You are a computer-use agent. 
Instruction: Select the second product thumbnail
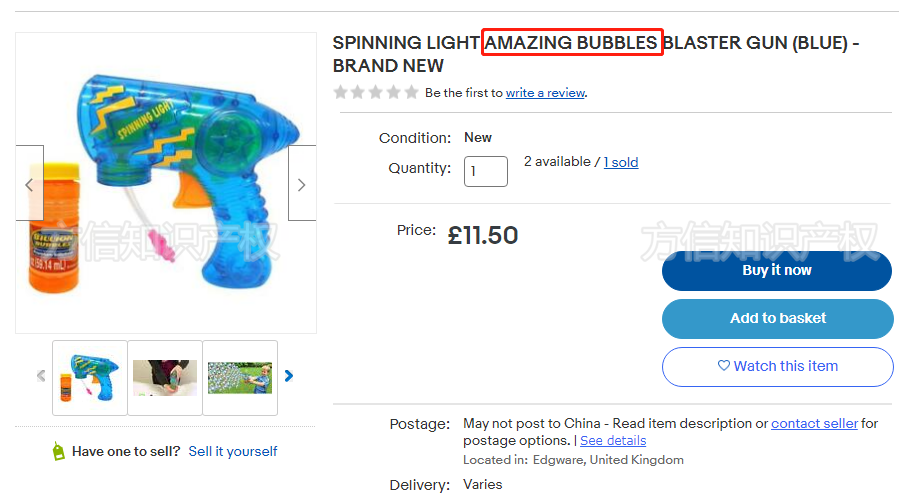(165, 377)
